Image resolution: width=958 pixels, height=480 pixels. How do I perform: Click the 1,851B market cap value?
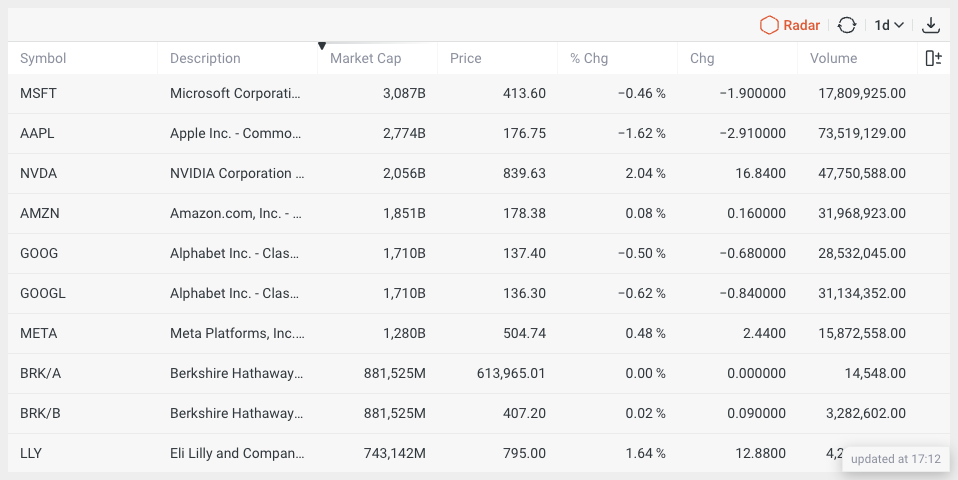click(404, 213)
